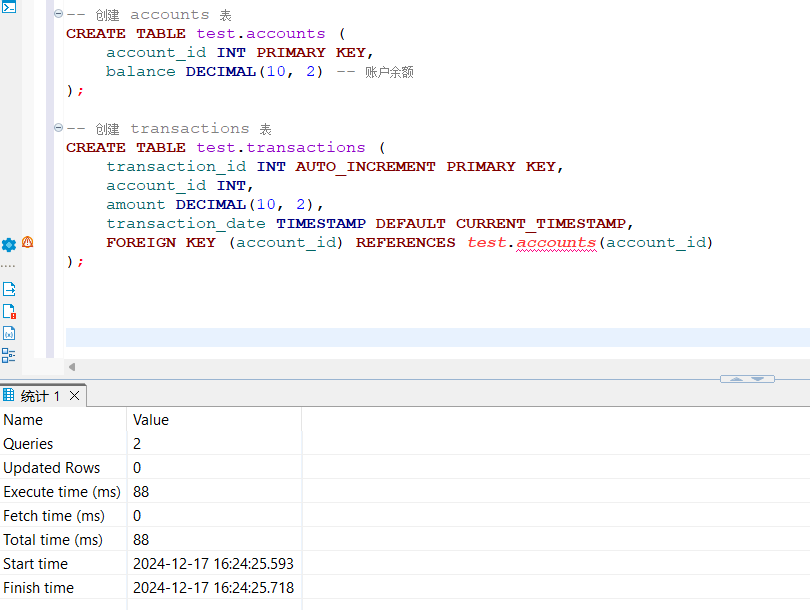Collapse the 'transactions' comment fold marker
This screenshot has width=810, height=610.
[x=57, y=129]
